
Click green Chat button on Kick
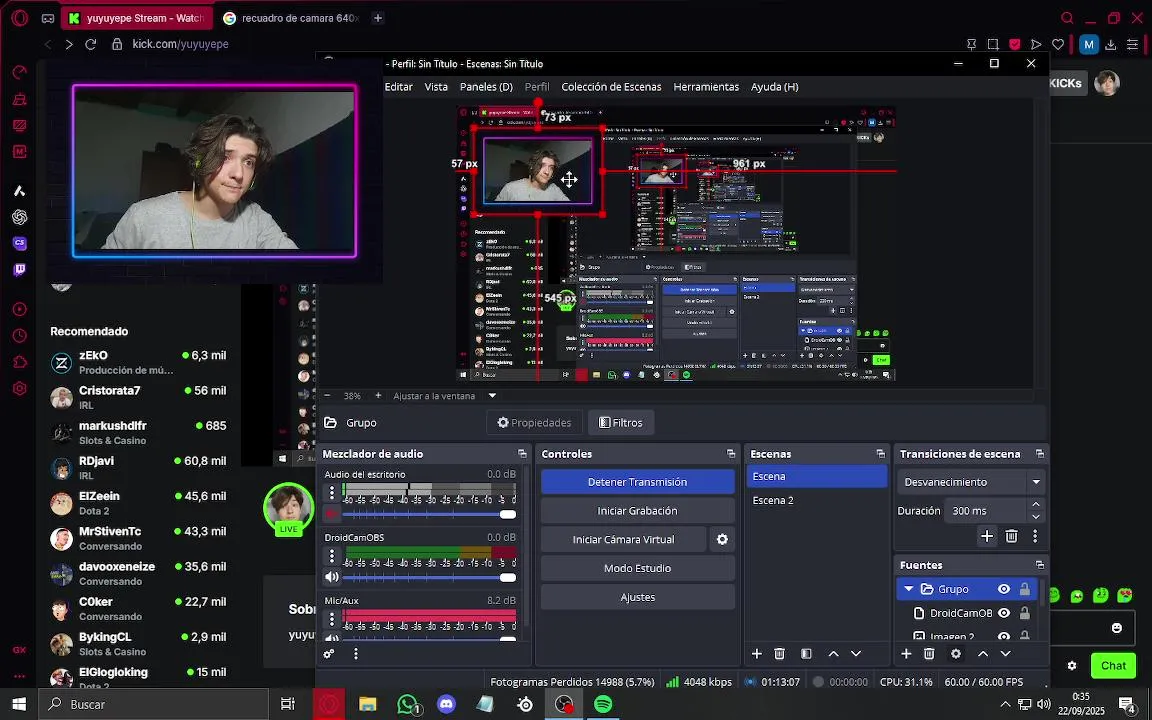pyautogui.click(x=1113, y=666)
